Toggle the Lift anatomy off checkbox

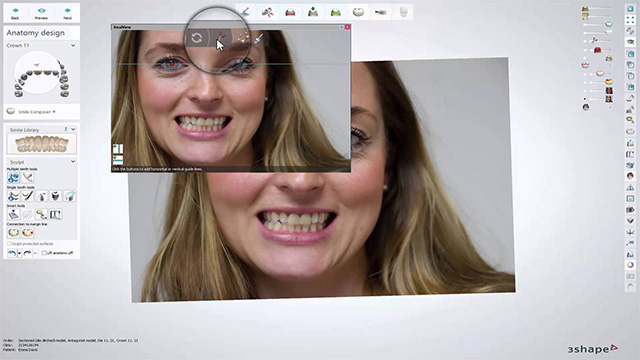44,253
